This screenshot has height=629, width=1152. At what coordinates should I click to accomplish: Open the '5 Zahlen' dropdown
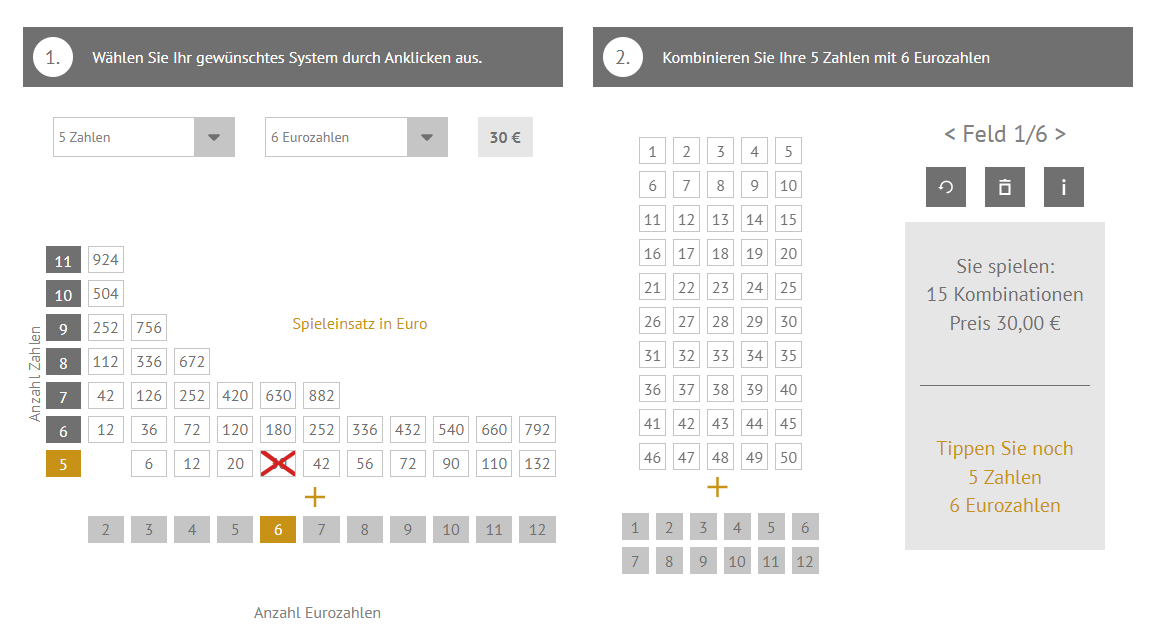[144, 137]
